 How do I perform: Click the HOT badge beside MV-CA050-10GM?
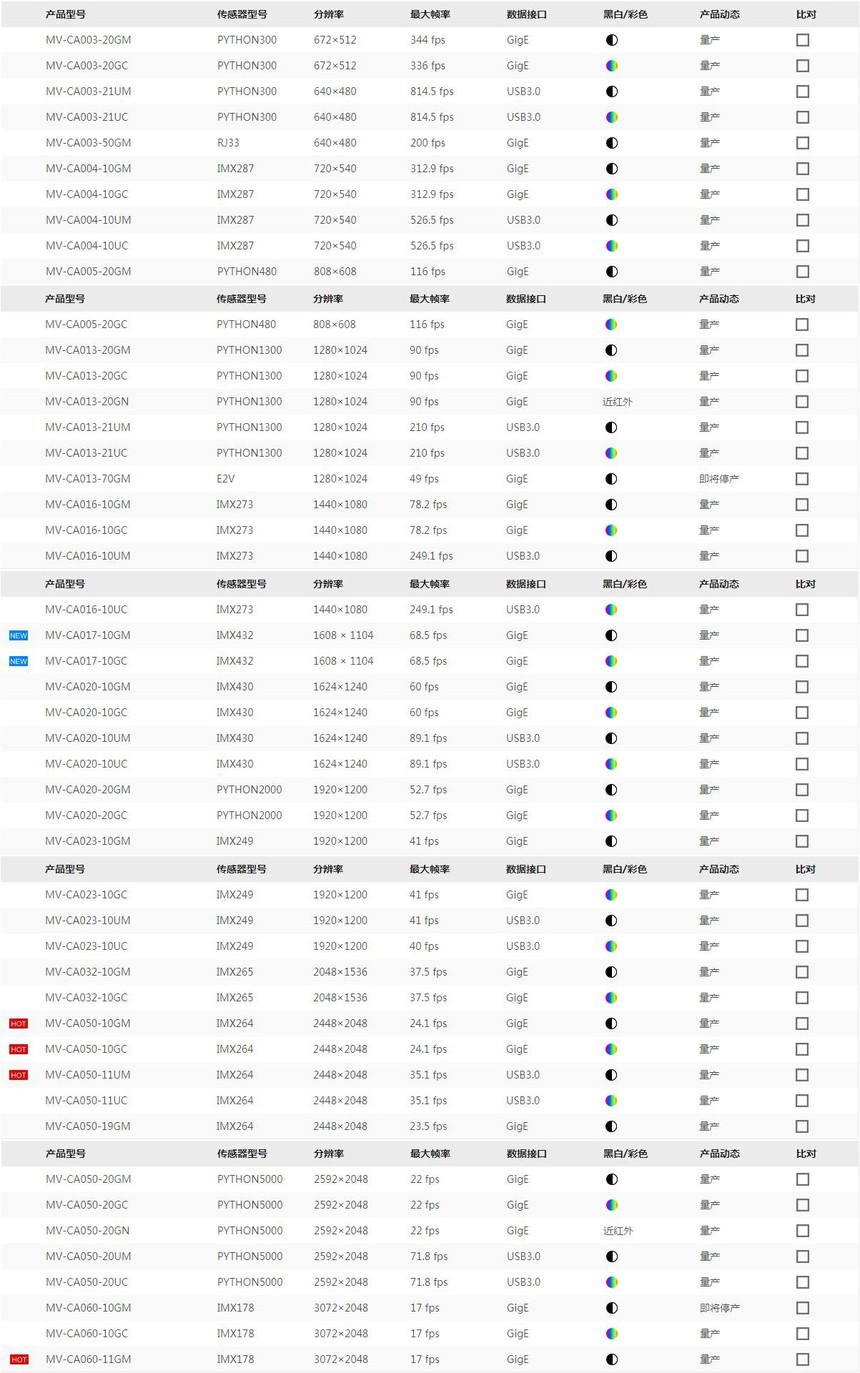tap(18, 1023)
